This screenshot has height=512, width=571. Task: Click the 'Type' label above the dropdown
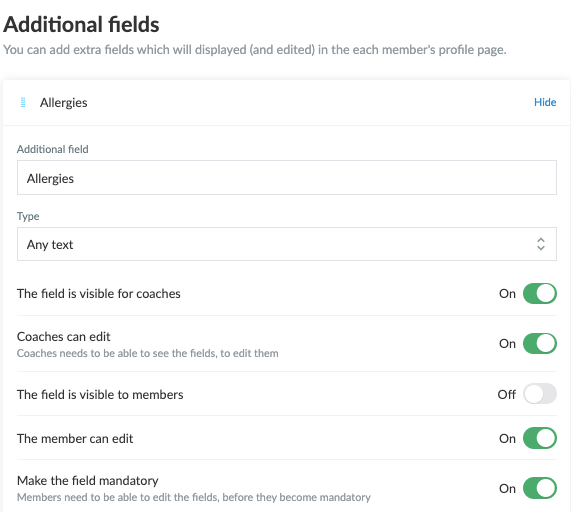(28, 216)
